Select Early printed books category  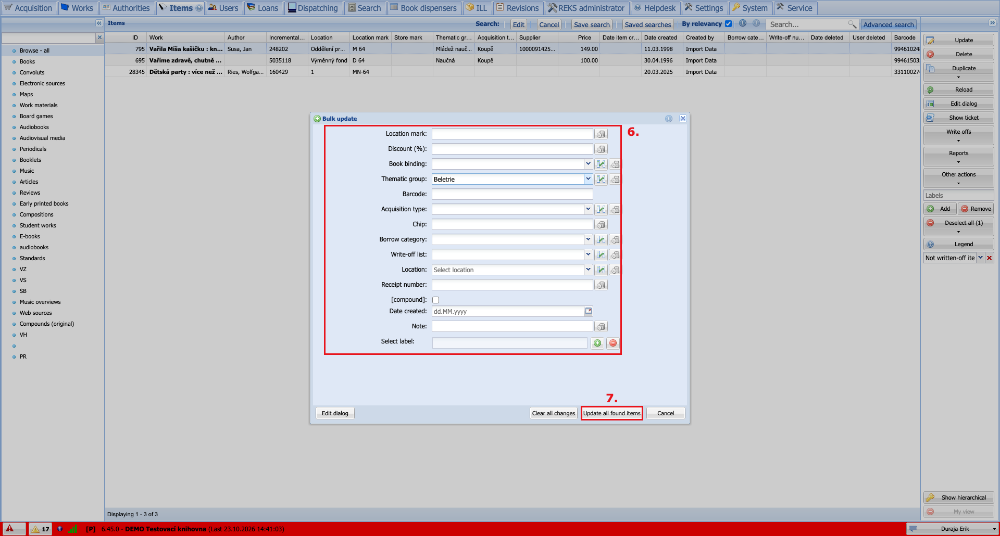(43, 204)
